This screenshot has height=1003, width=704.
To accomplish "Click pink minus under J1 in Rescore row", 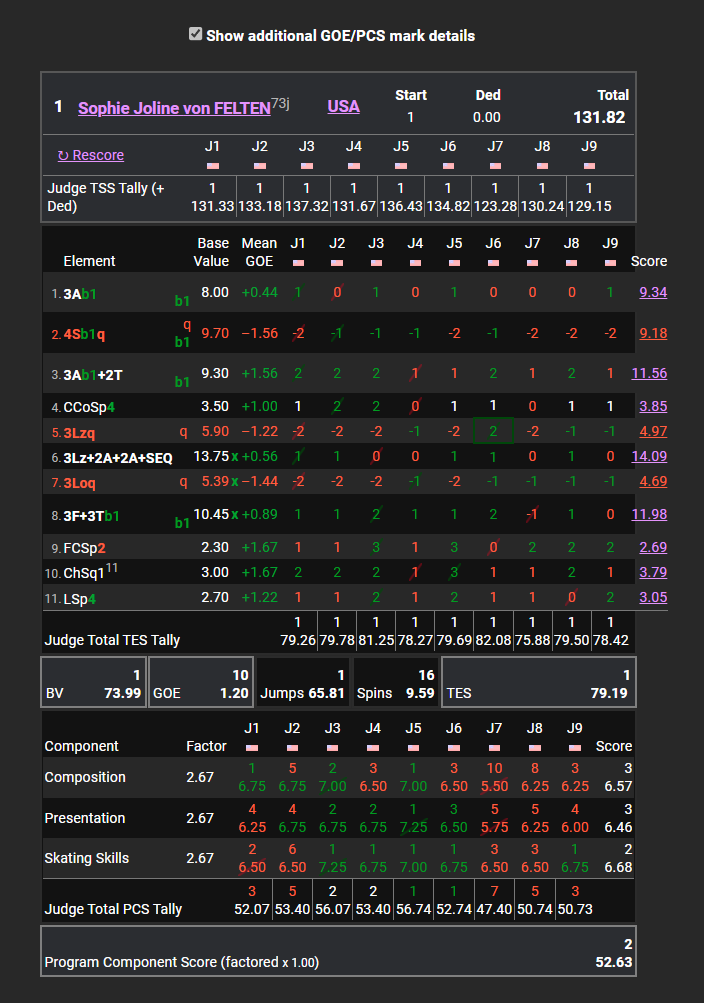I will tap(212, 165).
